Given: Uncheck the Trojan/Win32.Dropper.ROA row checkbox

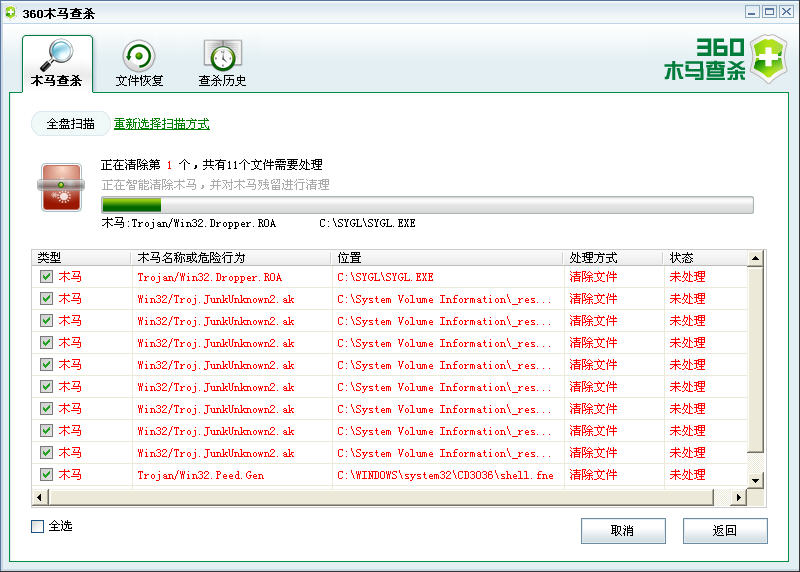Looking at the screenshot, I should coord(46,277).
